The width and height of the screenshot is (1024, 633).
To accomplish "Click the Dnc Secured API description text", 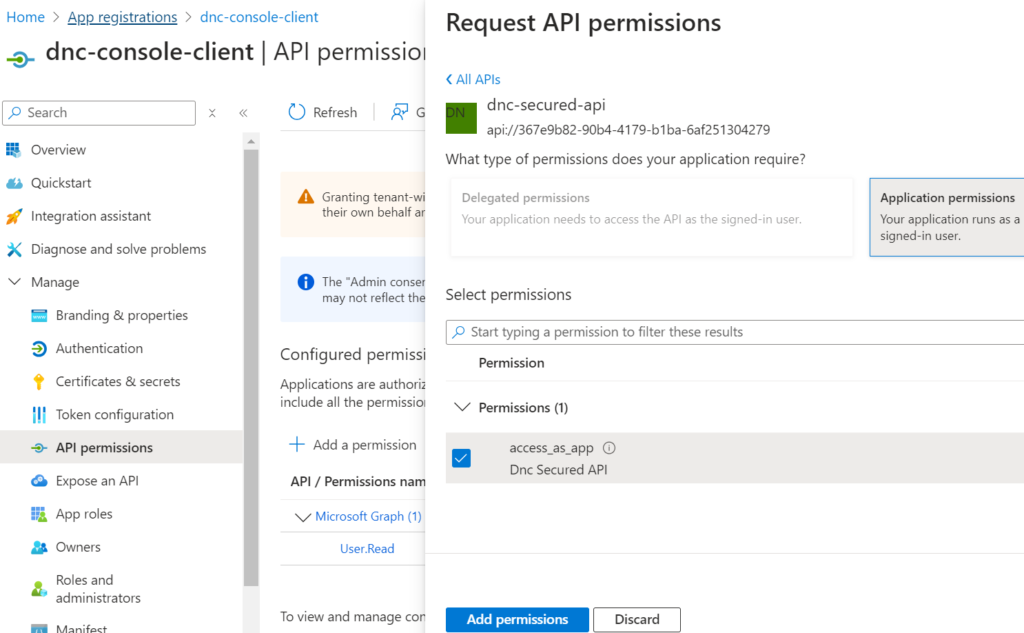I will [x=558, y=470].
